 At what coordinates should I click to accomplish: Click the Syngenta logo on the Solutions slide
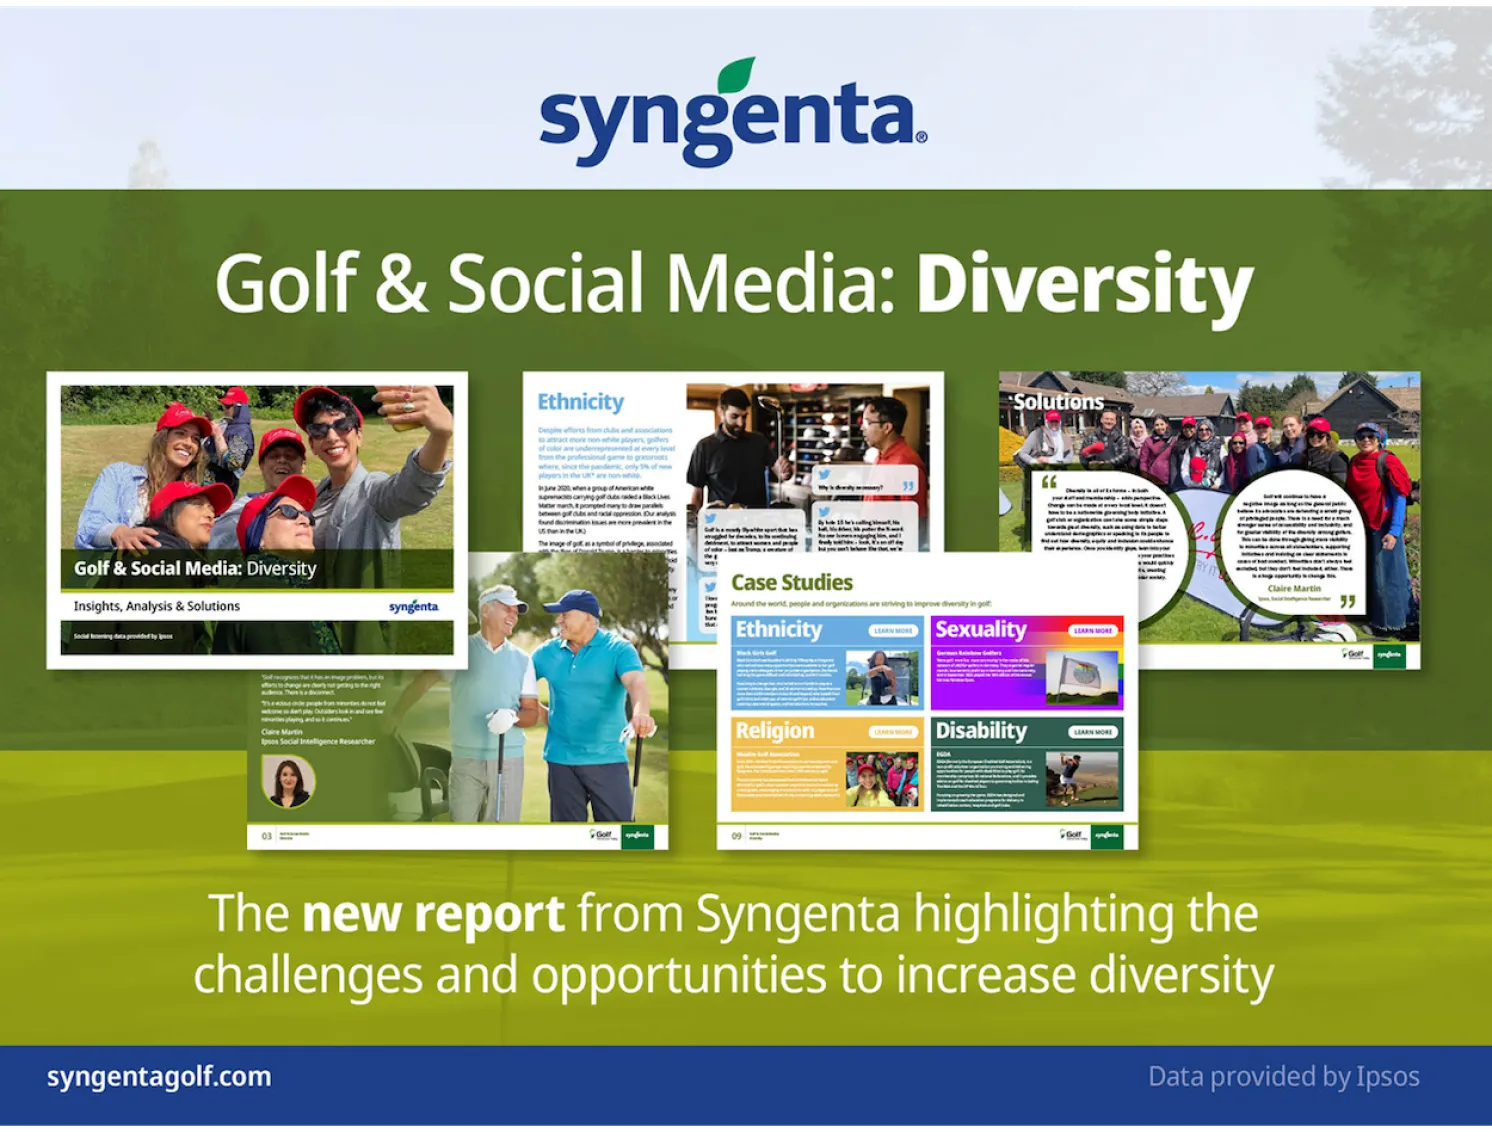(1388, 656)
